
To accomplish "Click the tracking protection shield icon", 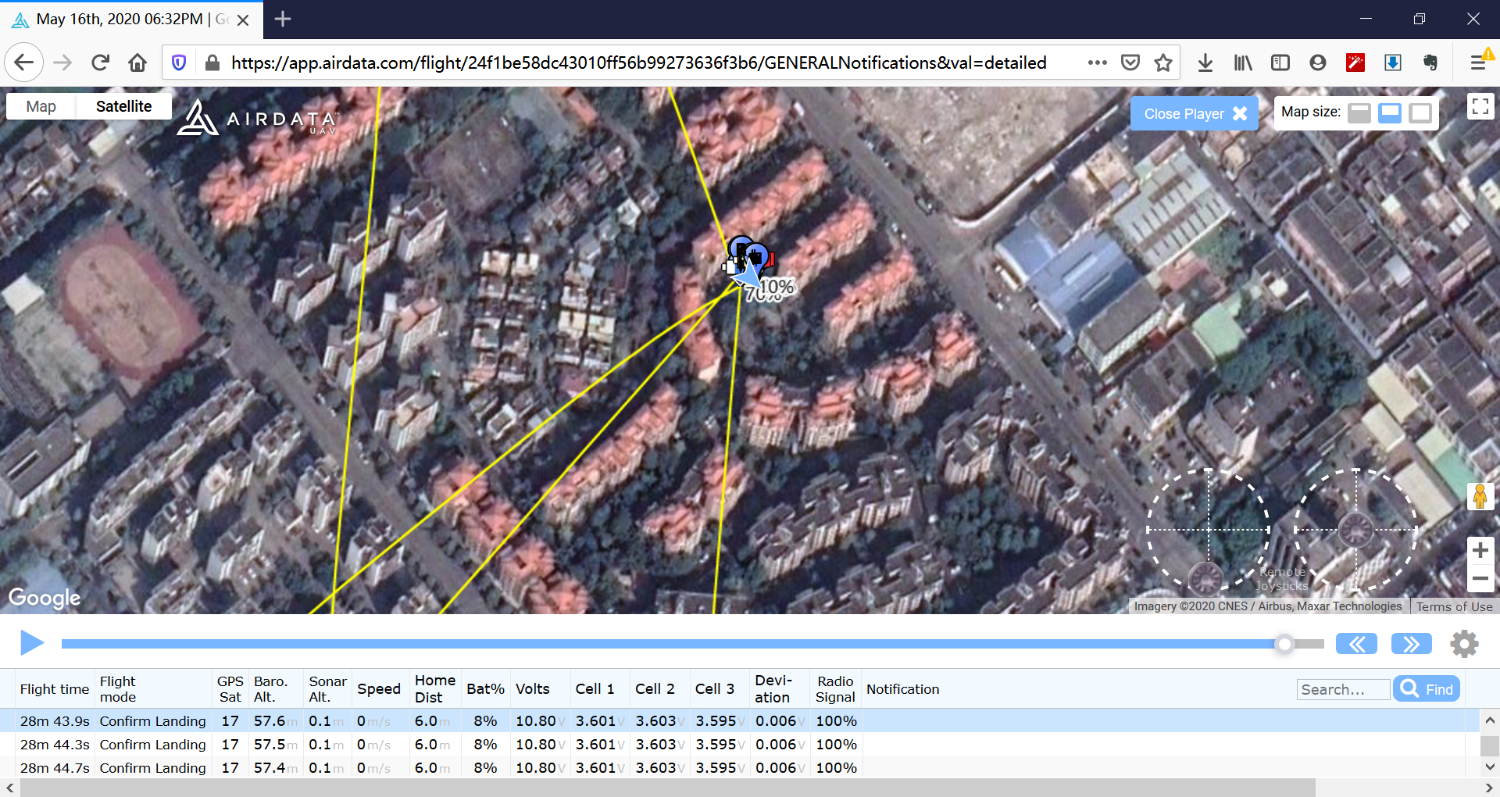I will click(x=179, y=62).
